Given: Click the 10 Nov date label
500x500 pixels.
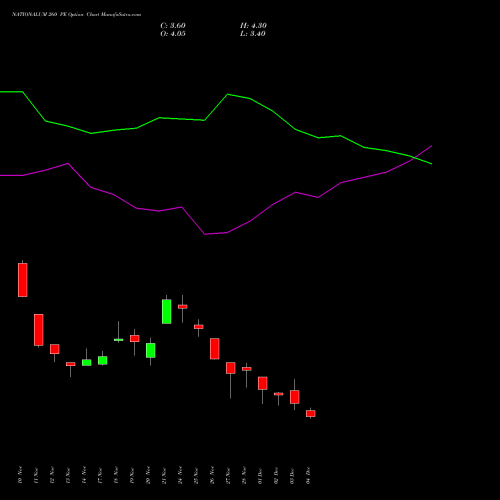Looking at the screenshot, I should point(20,475).
